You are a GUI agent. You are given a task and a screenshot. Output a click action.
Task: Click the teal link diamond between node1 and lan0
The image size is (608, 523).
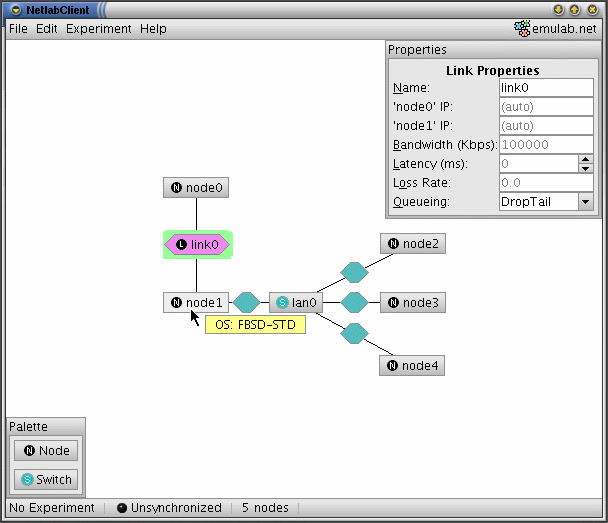(247, 302)
